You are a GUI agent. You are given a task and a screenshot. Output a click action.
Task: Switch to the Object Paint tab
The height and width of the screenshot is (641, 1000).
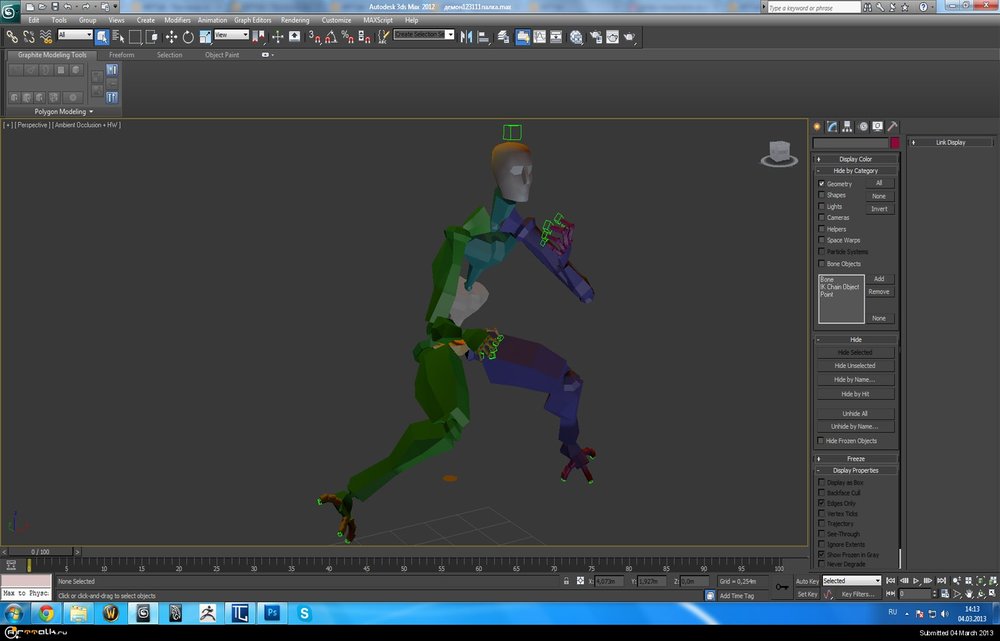pos(222,55)
